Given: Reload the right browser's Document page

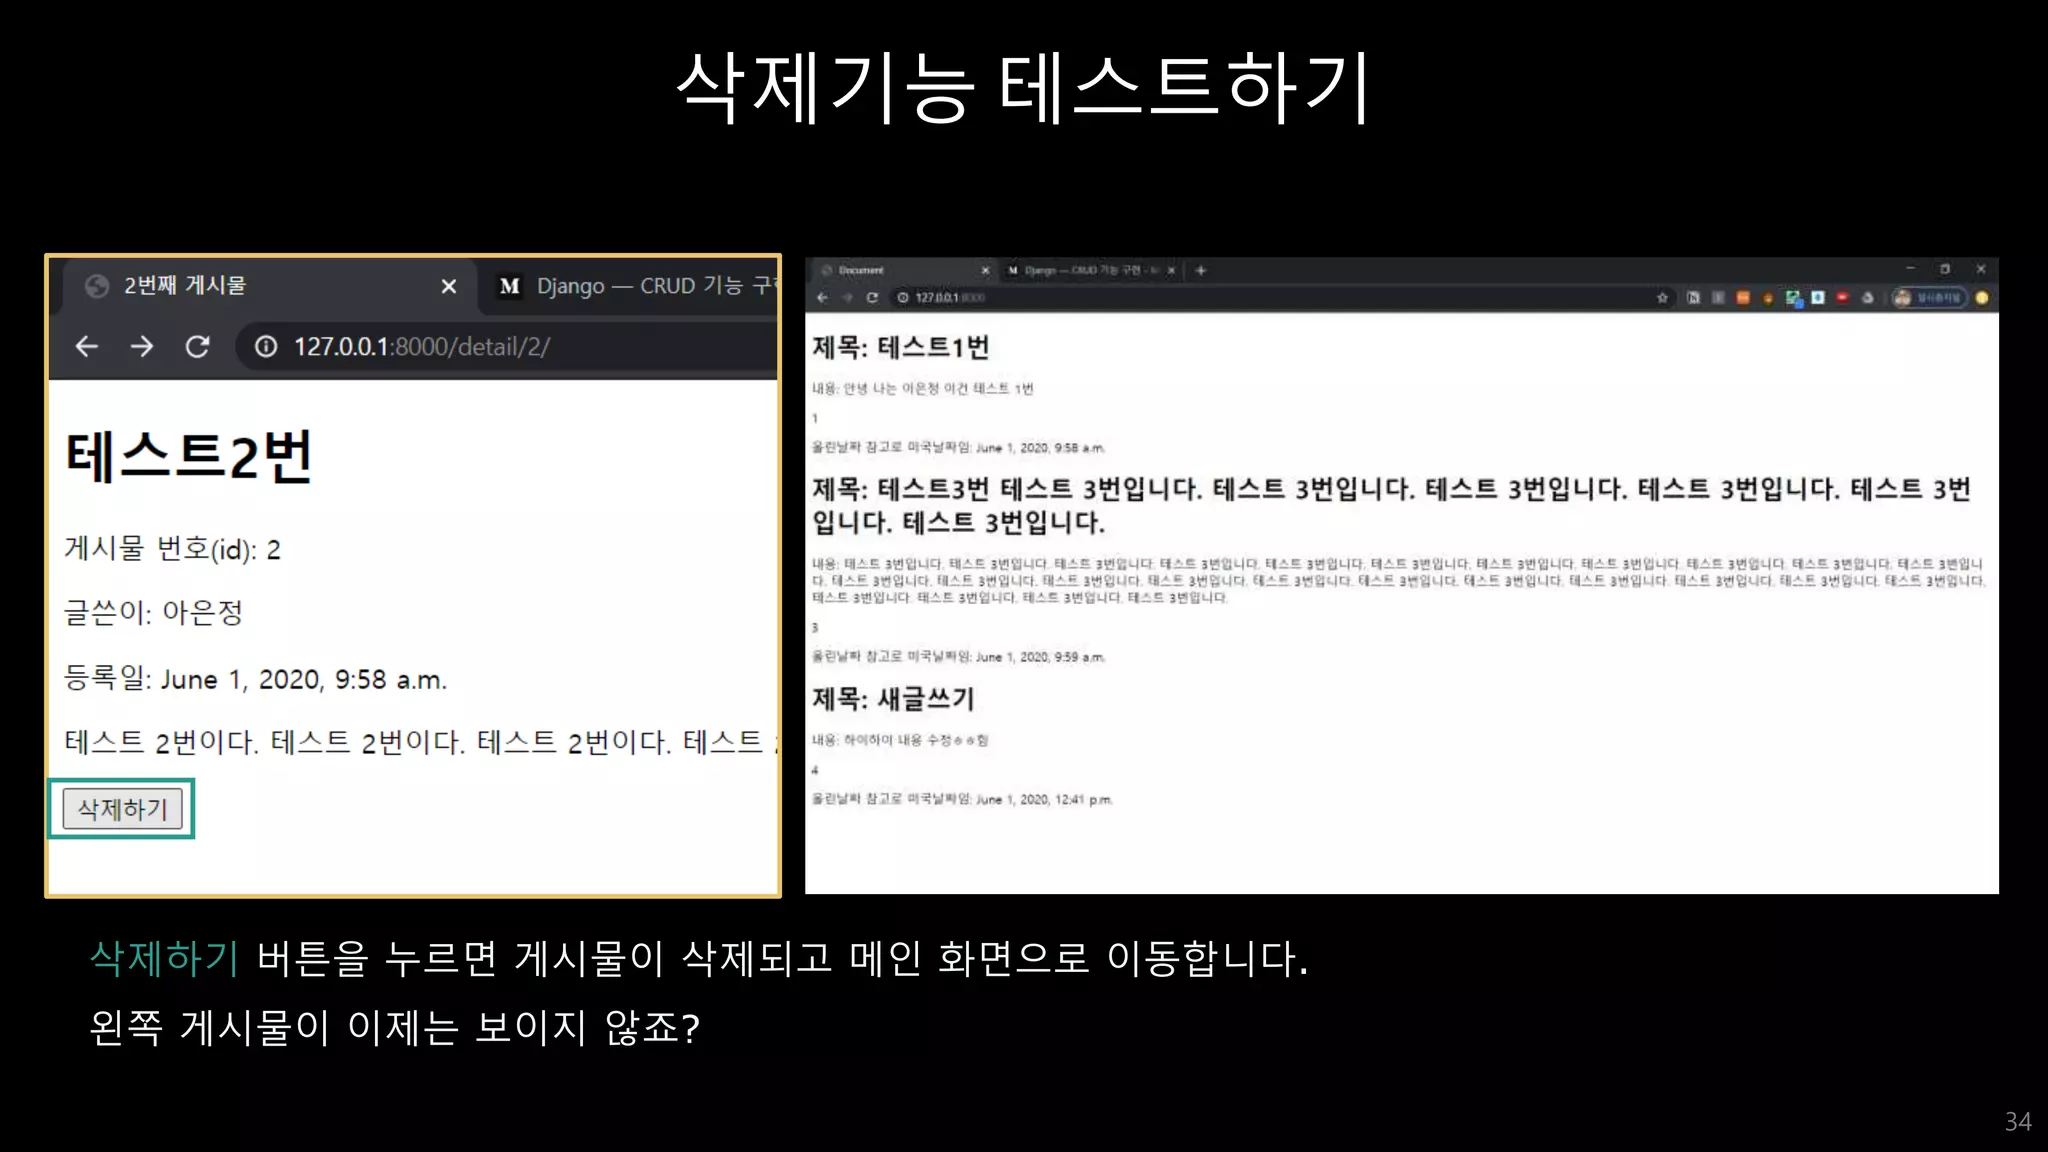Looking at the screenshot, I should coord(872,297).
